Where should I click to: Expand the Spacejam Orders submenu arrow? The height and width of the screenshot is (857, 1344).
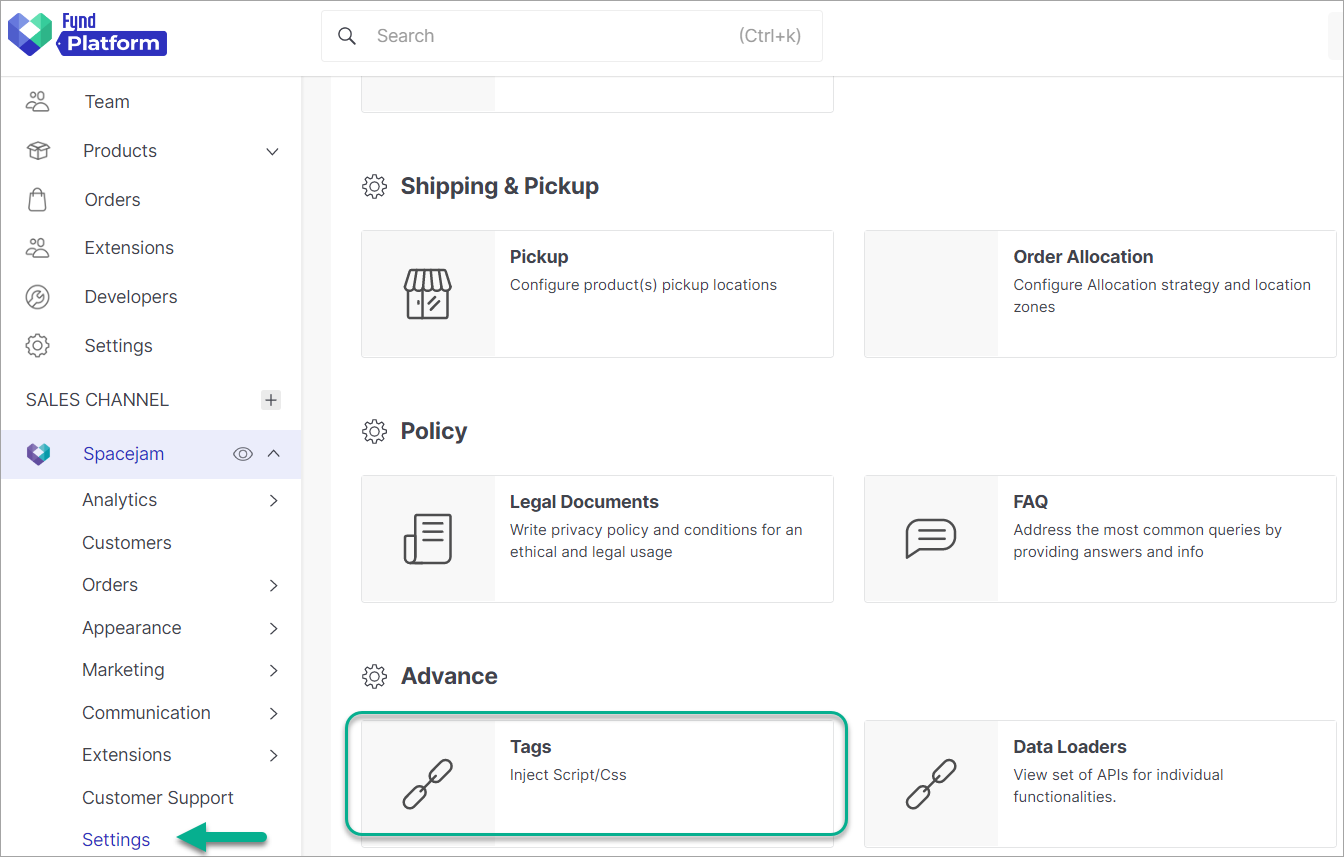click(274, 586)
